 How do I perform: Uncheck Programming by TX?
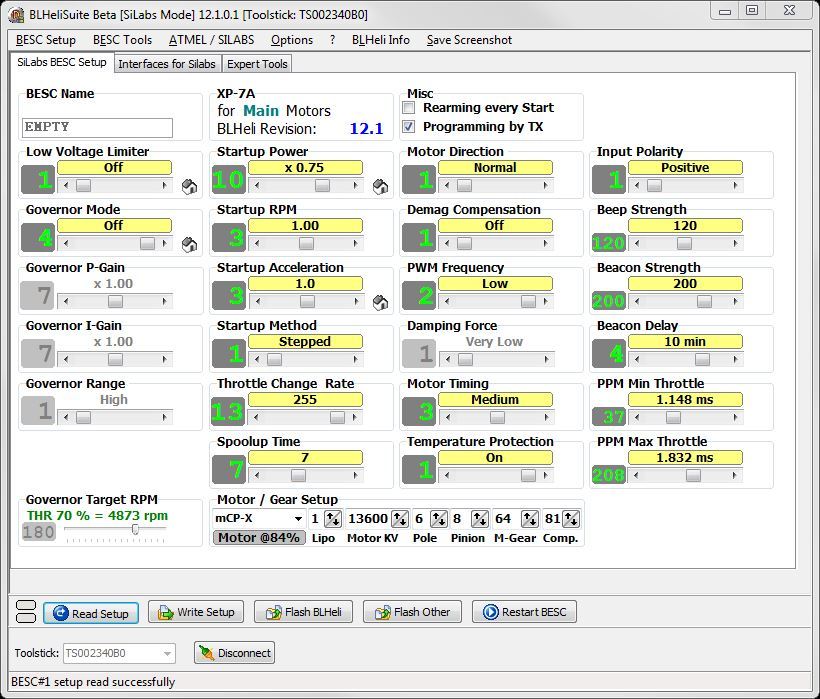[408, 127]
